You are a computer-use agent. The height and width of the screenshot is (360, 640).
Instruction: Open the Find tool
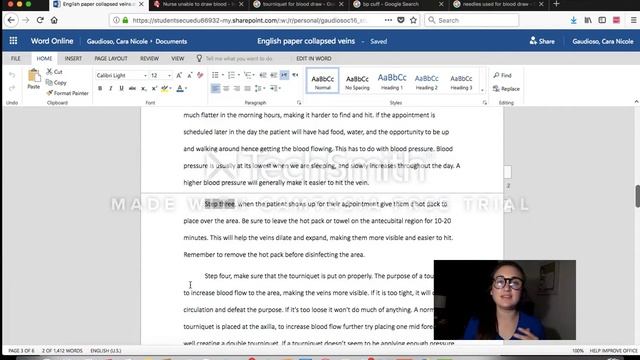coord(502,75)
